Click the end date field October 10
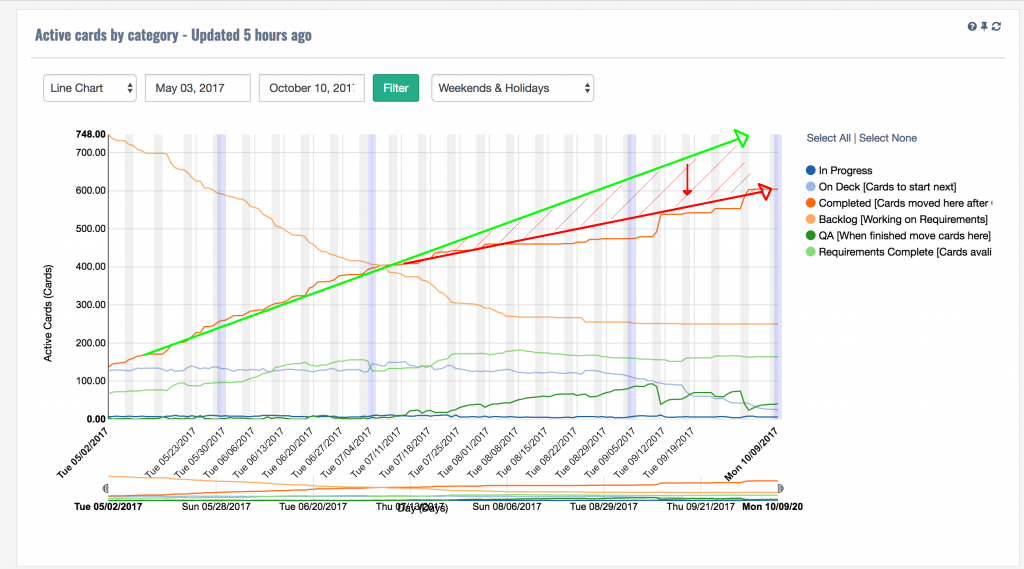 pyautogui.click(x=312, y=88)
